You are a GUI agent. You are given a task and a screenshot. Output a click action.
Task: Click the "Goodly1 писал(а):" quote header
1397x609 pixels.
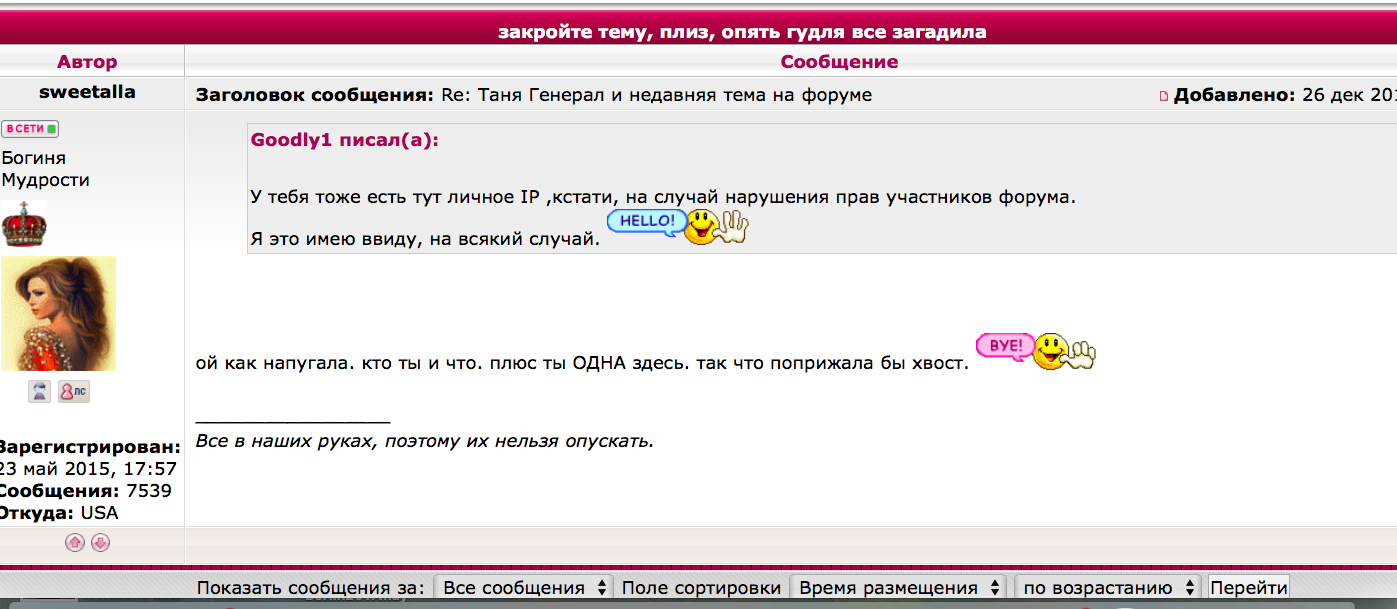point(344,140)
